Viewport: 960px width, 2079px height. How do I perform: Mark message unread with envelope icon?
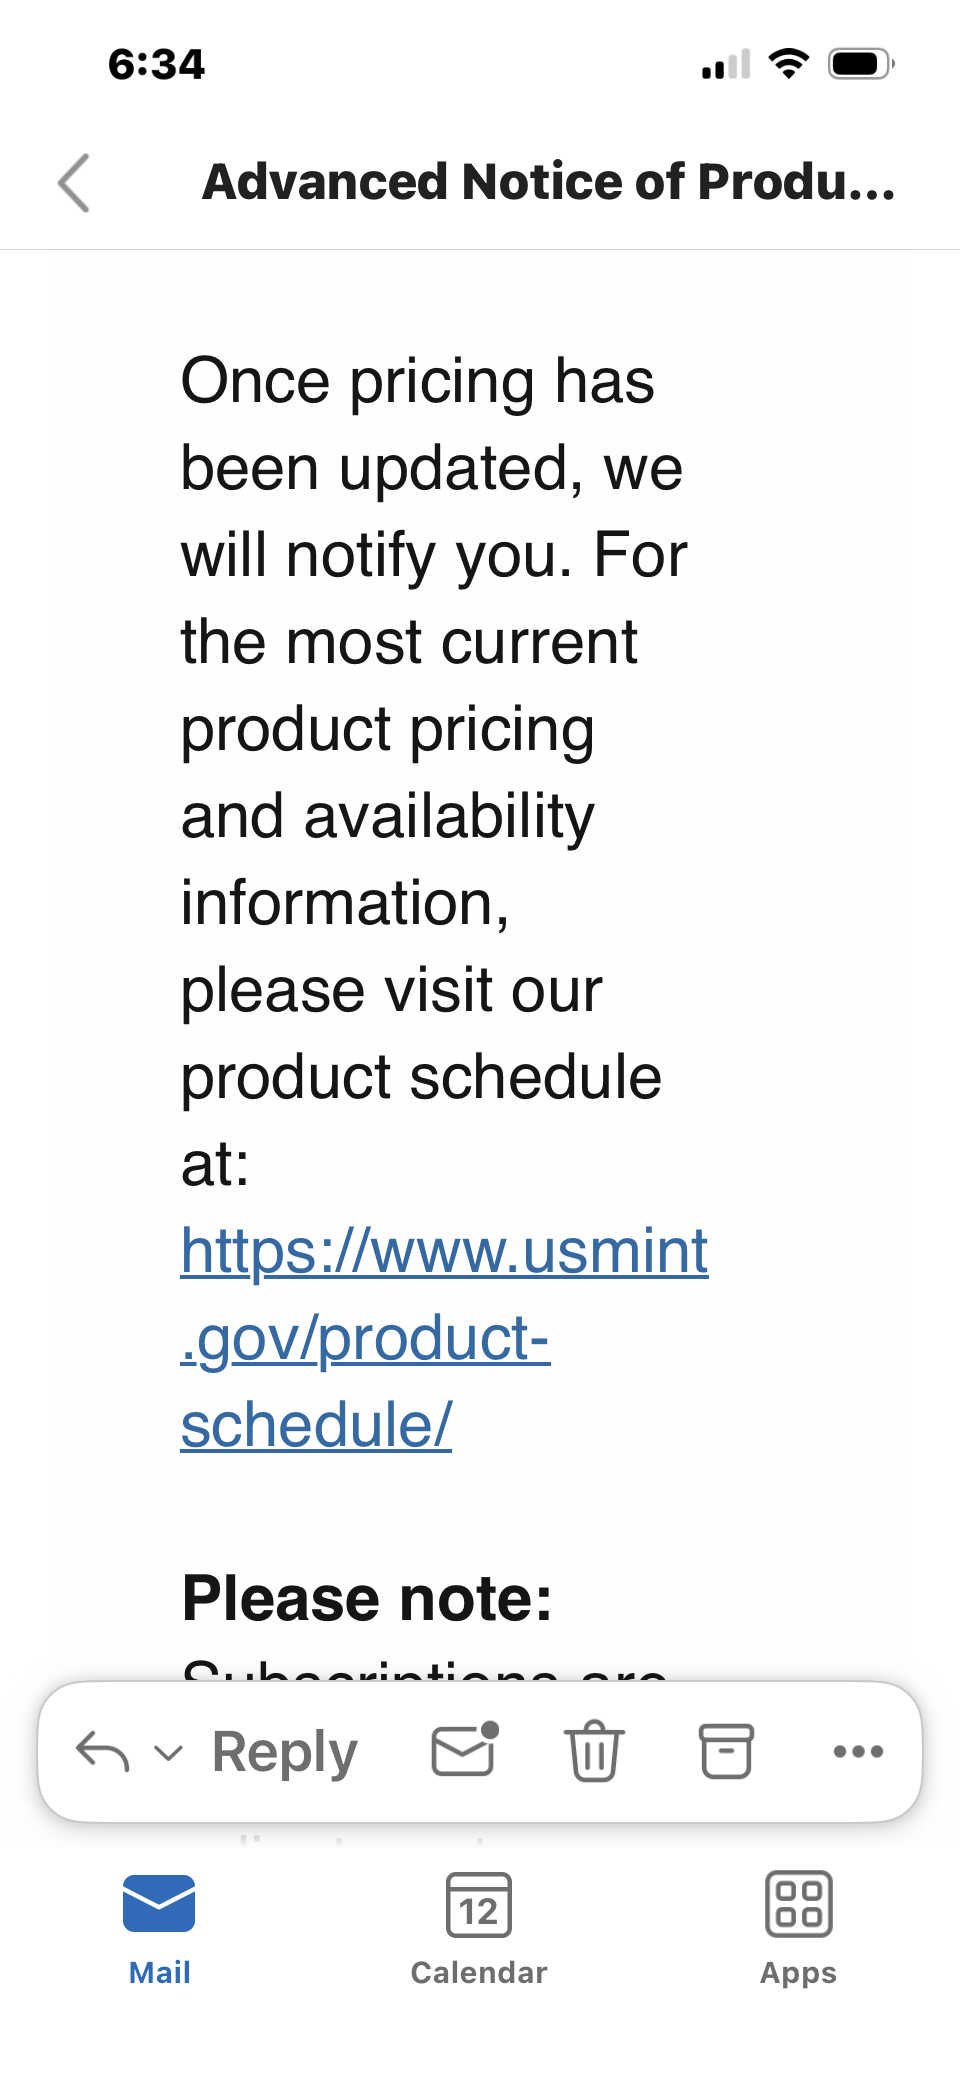pos(464,1750)
